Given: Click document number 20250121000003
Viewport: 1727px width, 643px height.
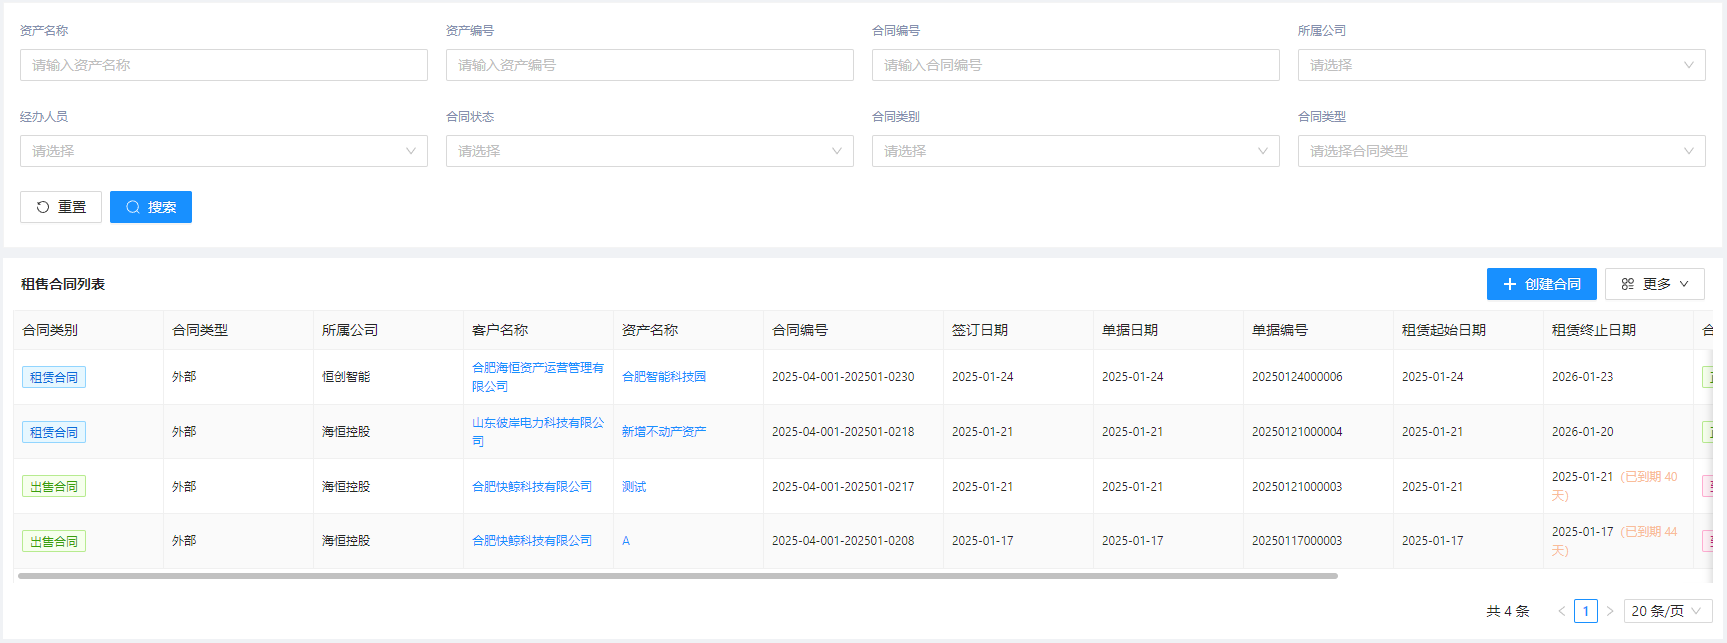Looking at the screenshot, I should tap(1297, 487).
